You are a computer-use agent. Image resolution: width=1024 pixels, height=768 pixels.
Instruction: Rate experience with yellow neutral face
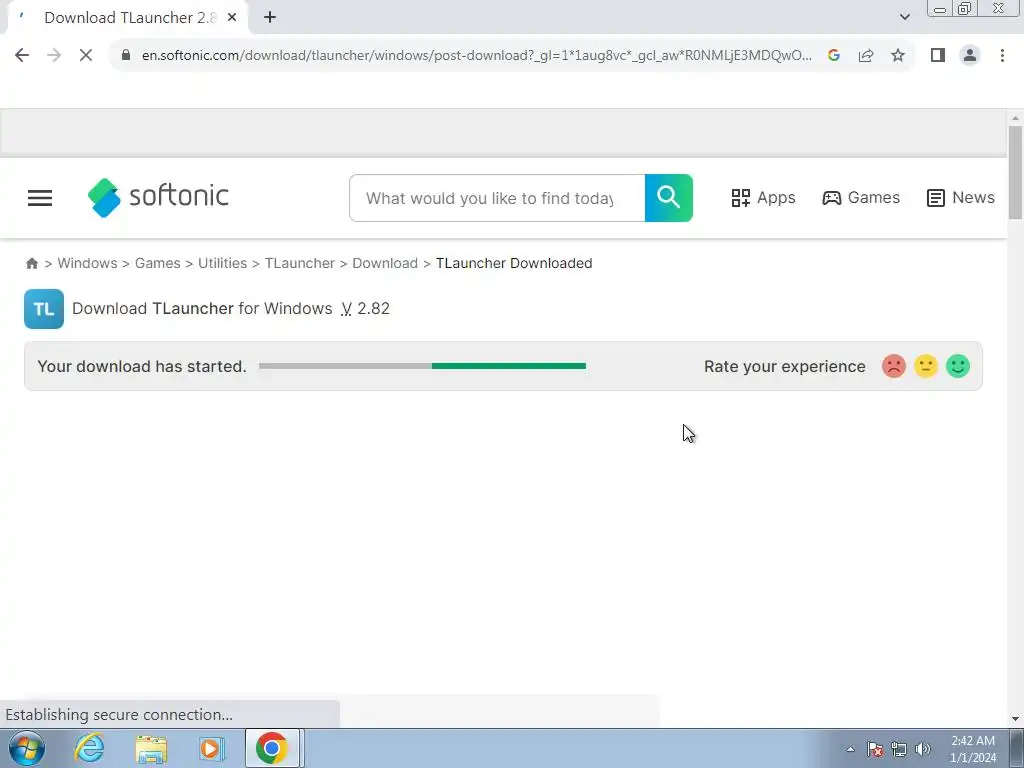coord(925,366)
